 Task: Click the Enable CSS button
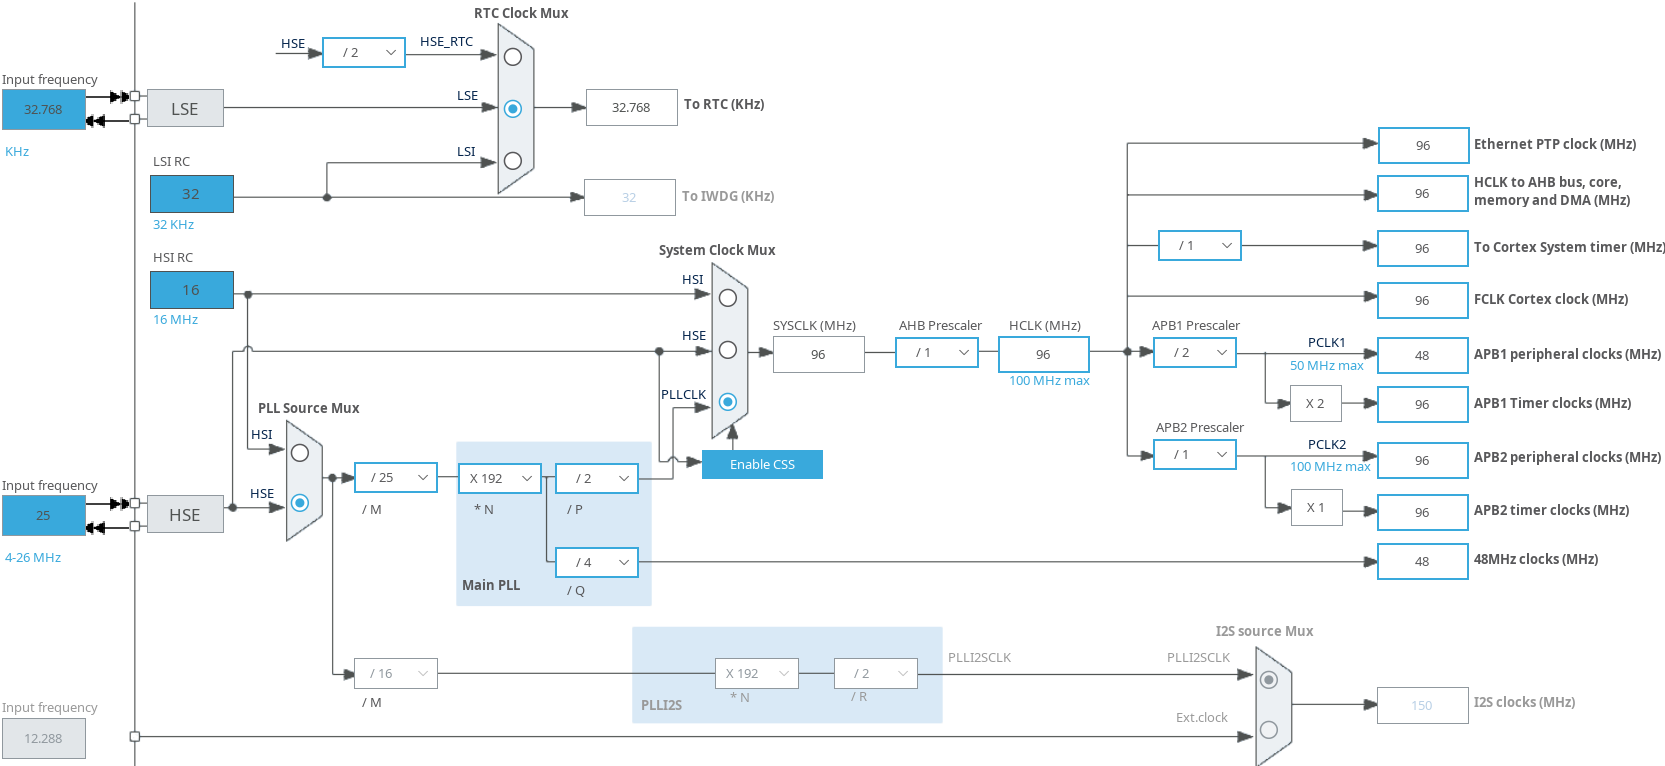click(x=762, y=465)
